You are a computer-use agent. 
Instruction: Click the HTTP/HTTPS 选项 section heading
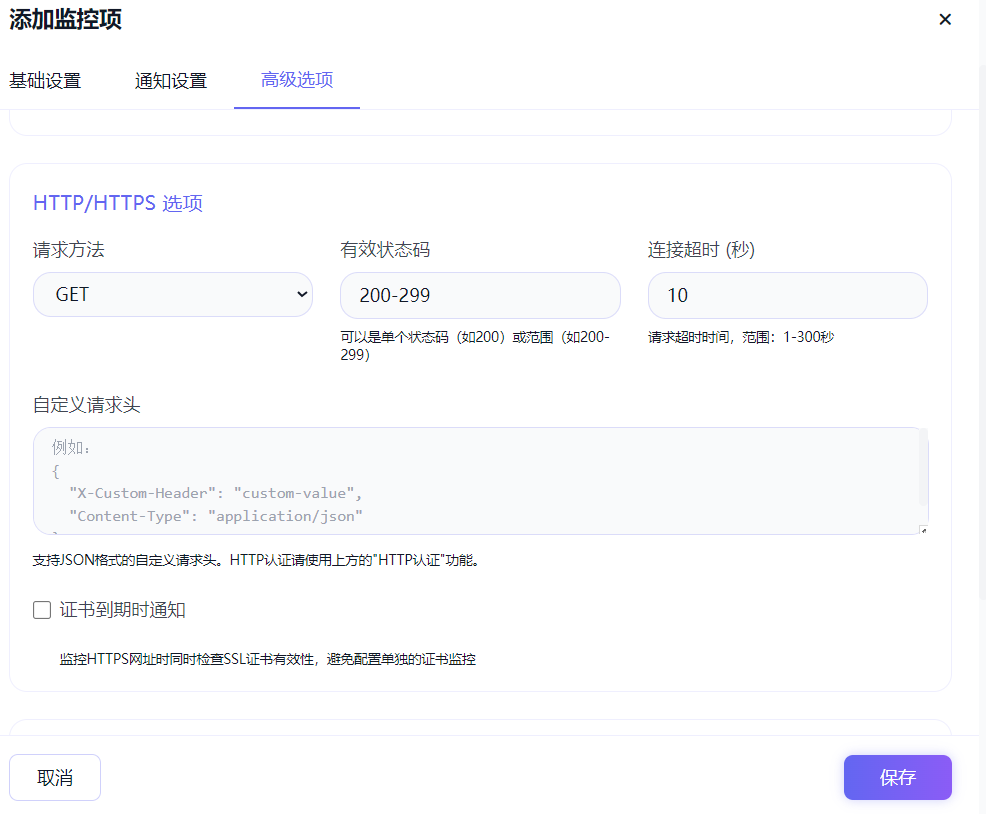coord(118,203)
